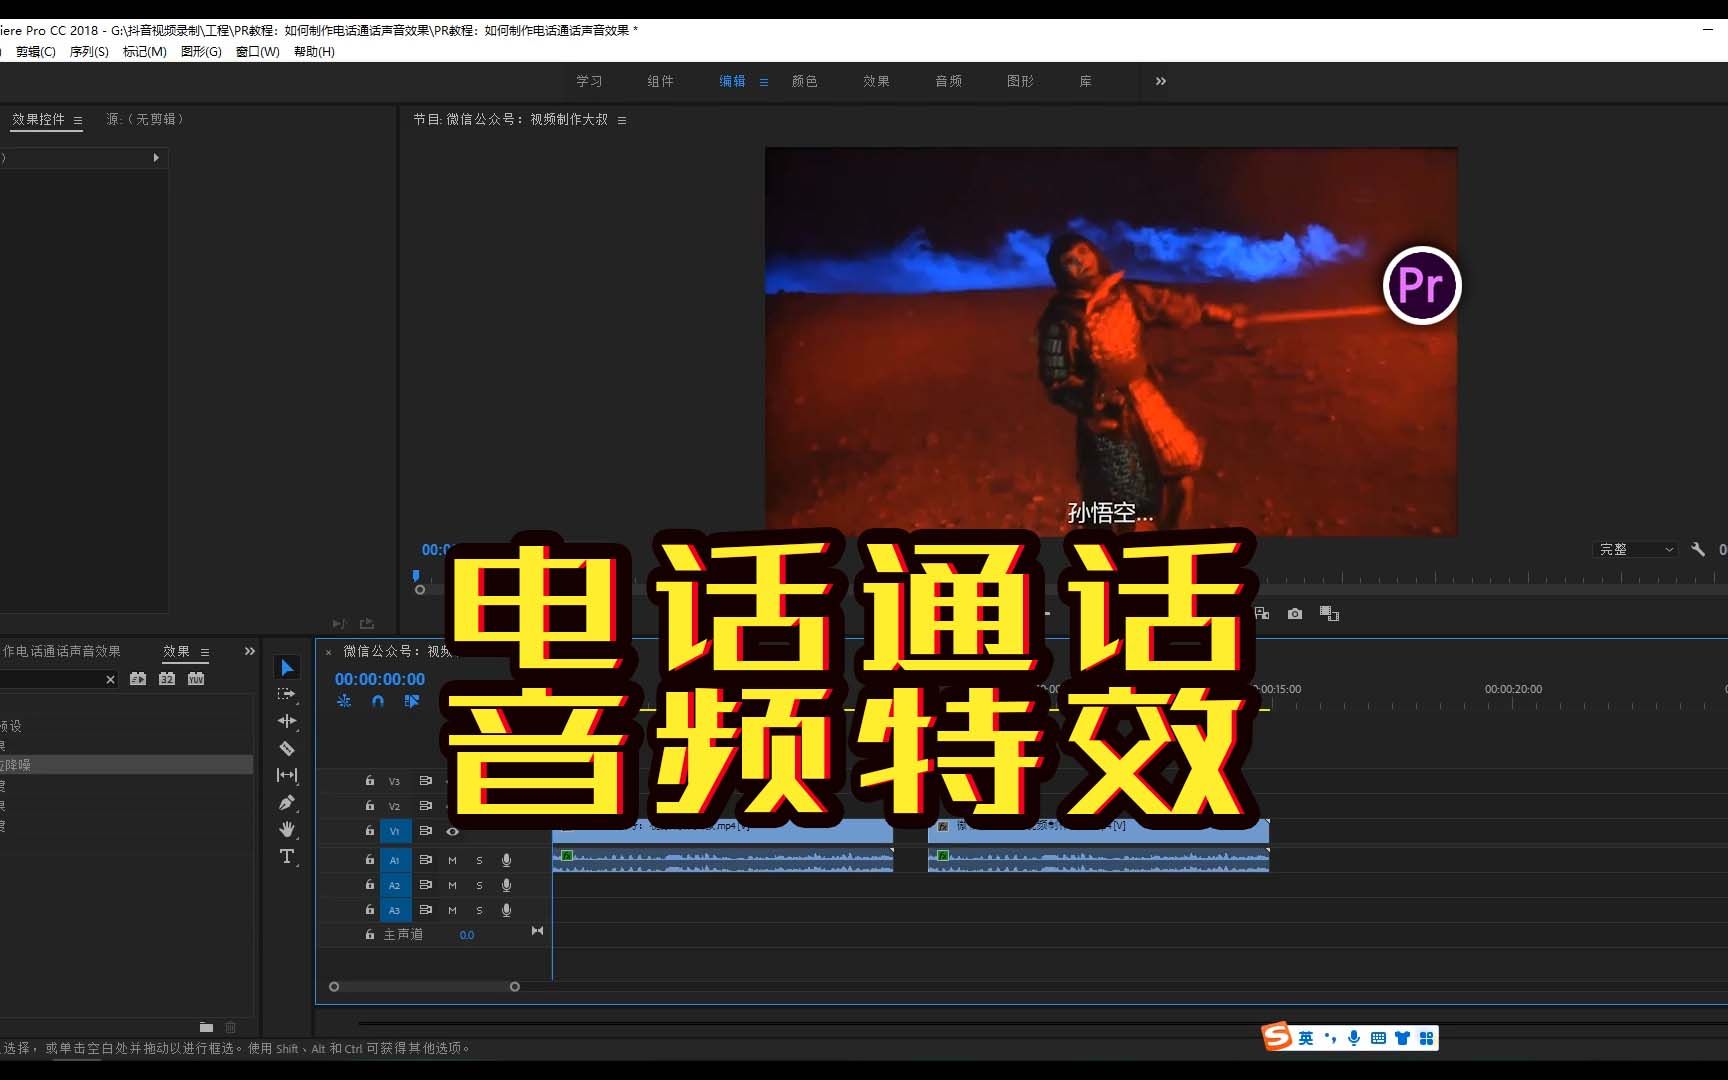Toggle sync lock on track A1

tap(425, 860)
